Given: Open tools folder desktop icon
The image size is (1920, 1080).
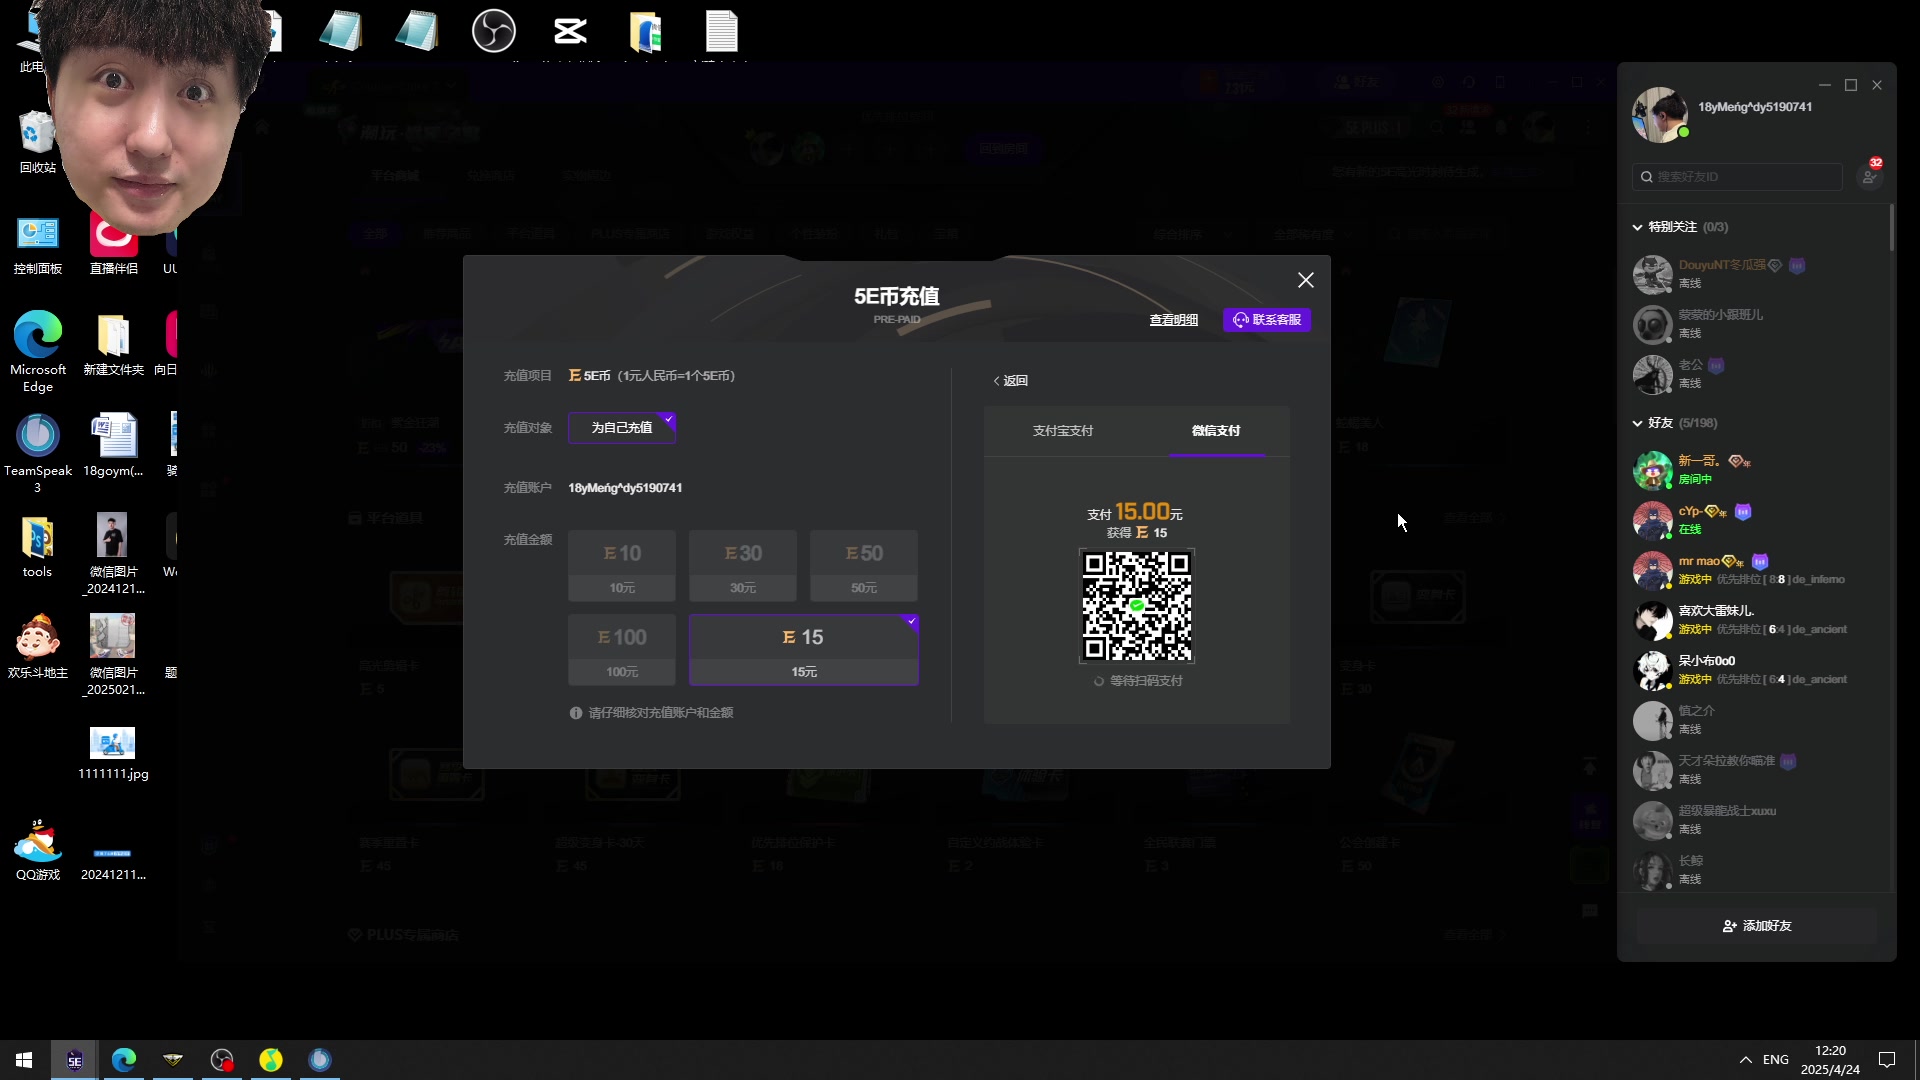Looking at the screenshot, I should (37, 547).
